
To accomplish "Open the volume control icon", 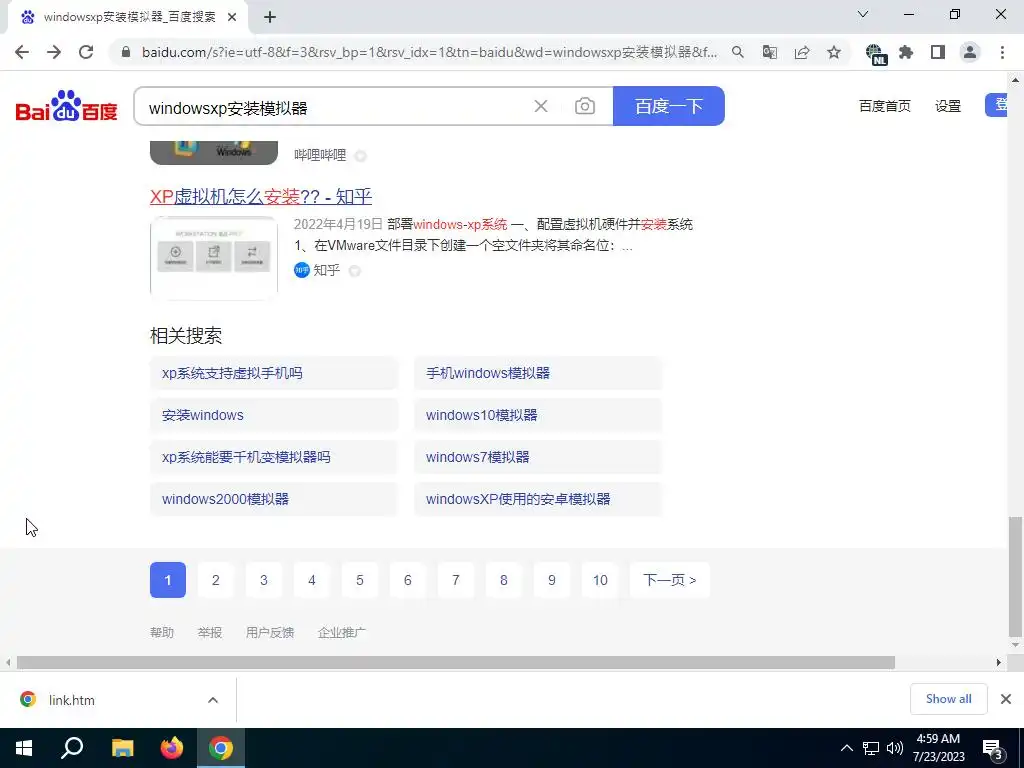I will 895,748.
